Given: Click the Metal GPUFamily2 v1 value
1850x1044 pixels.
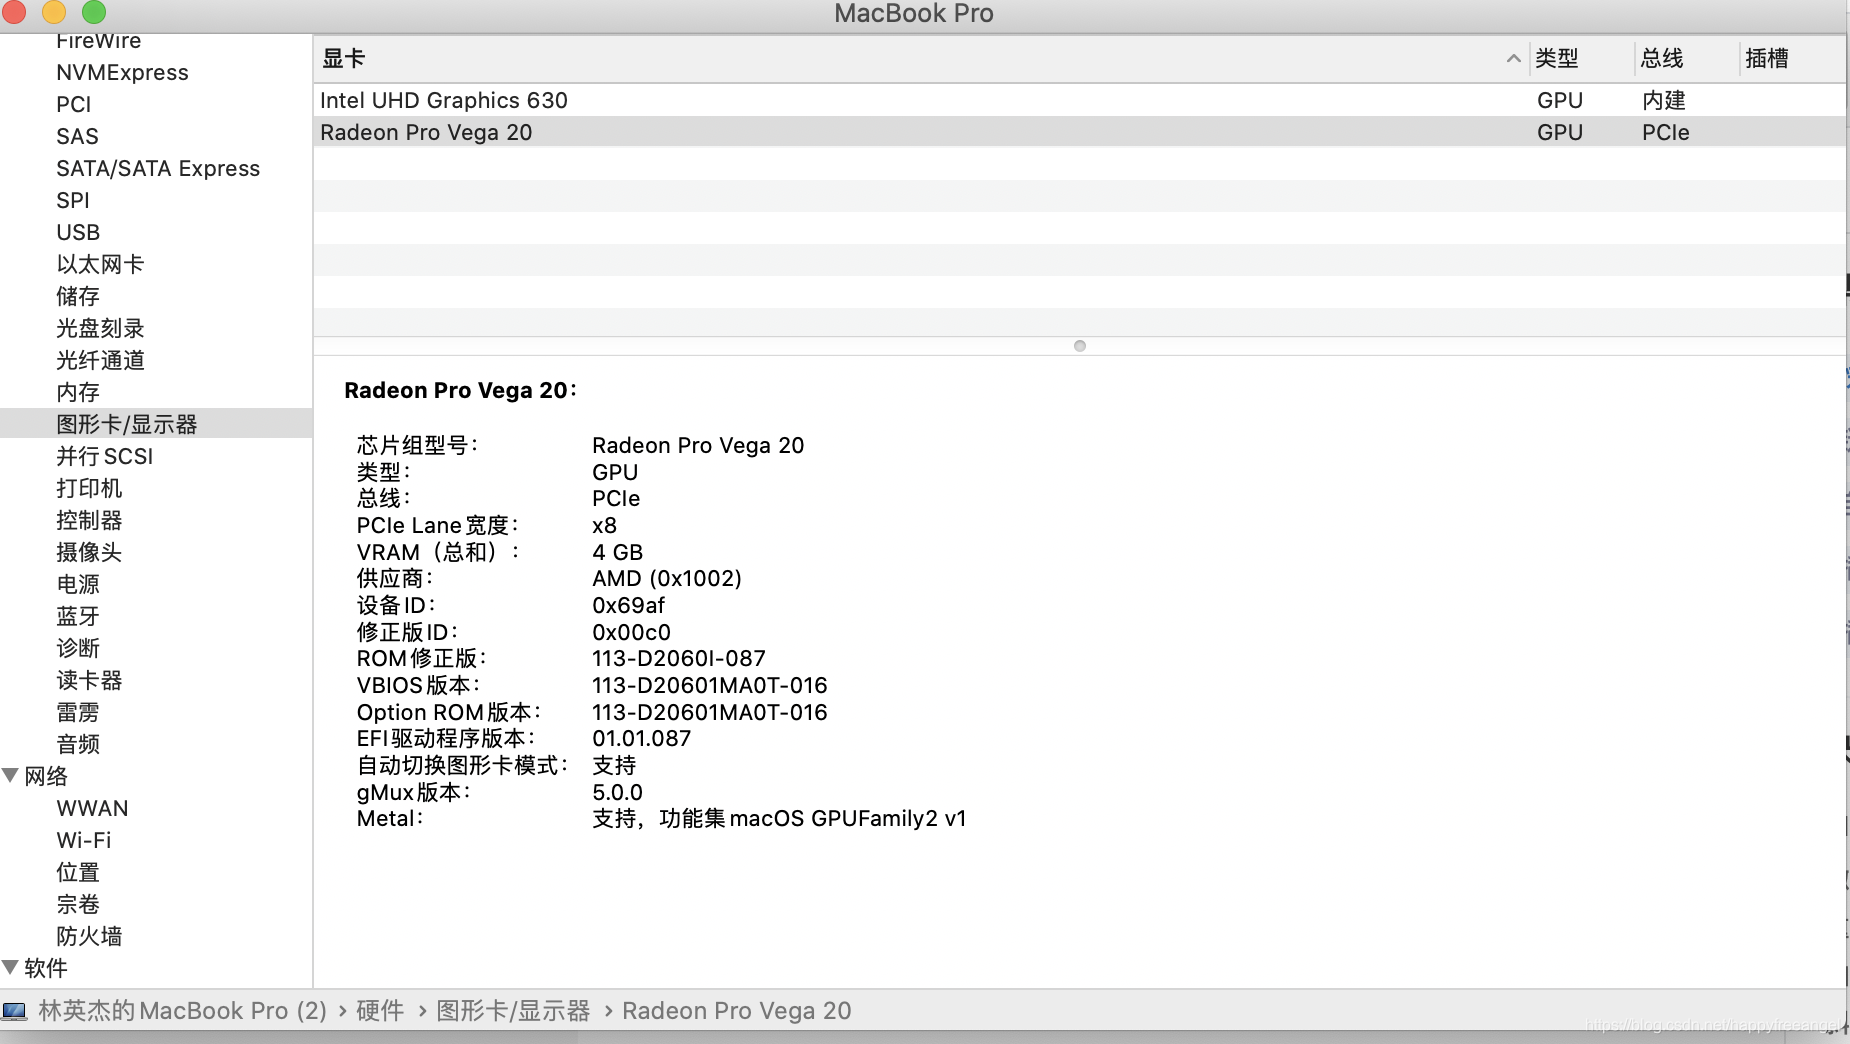Looking at the screenshot, I should click(x=779, y=819).
